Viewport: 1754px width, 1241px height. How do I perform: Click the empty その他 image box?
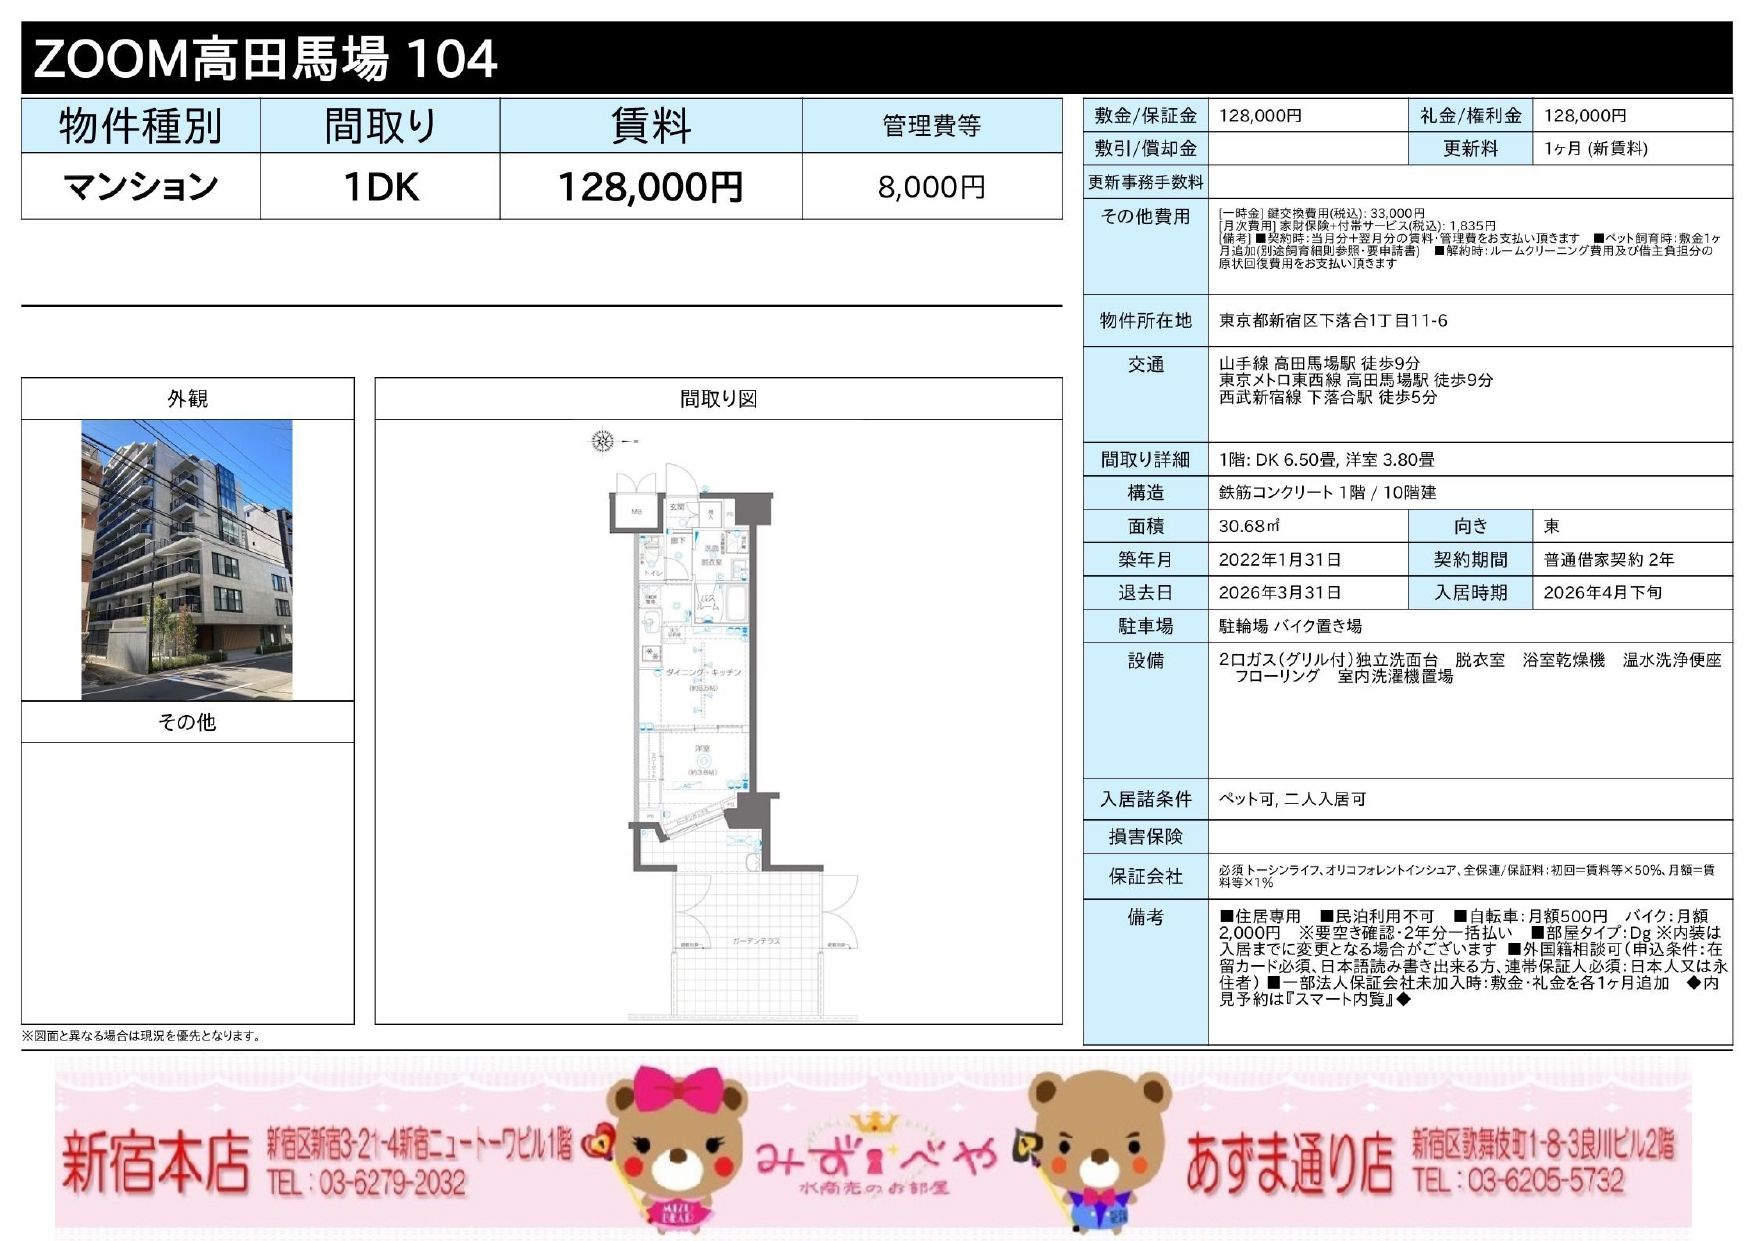(x=187, y=882)
